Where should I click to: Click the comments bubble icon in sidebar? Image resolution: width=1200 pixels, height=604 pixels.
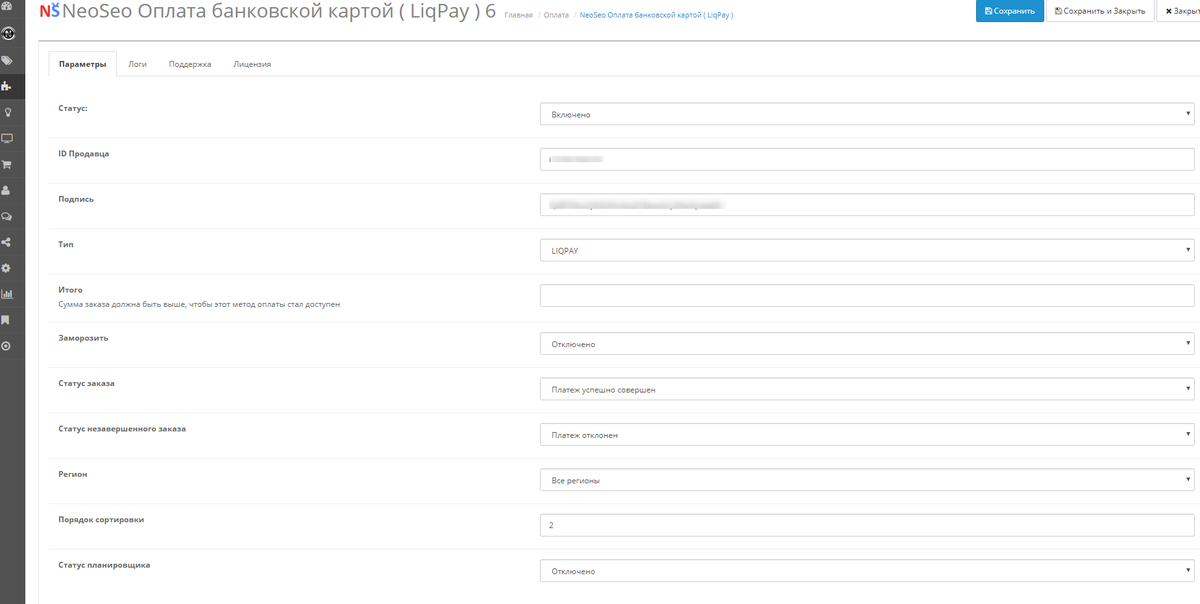[x=7, y=216]
